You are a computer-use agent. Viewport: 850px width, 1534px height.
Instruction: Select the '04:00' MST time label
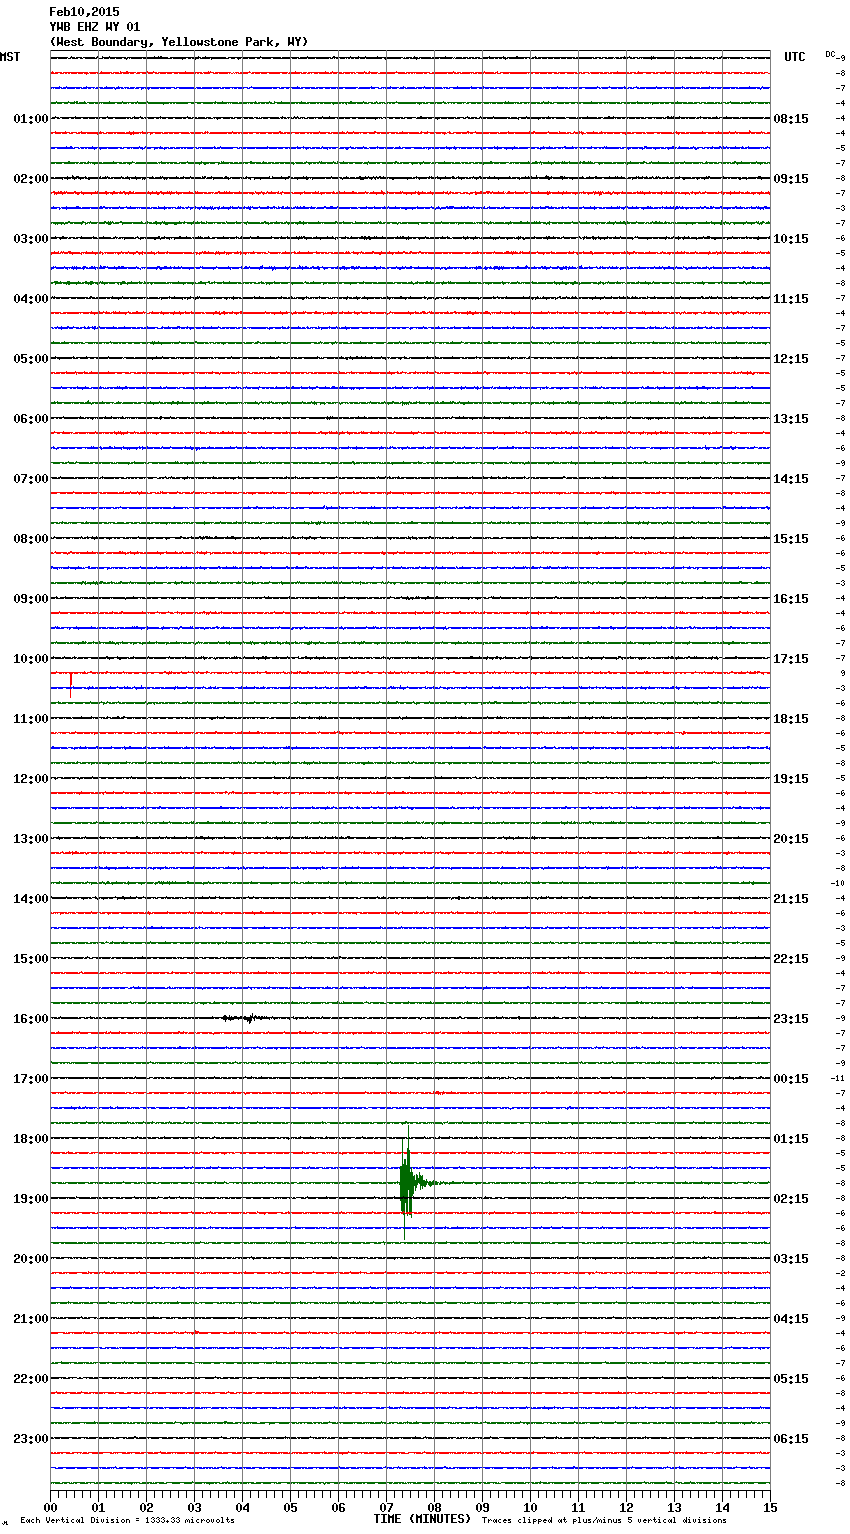tap(31, 299)
